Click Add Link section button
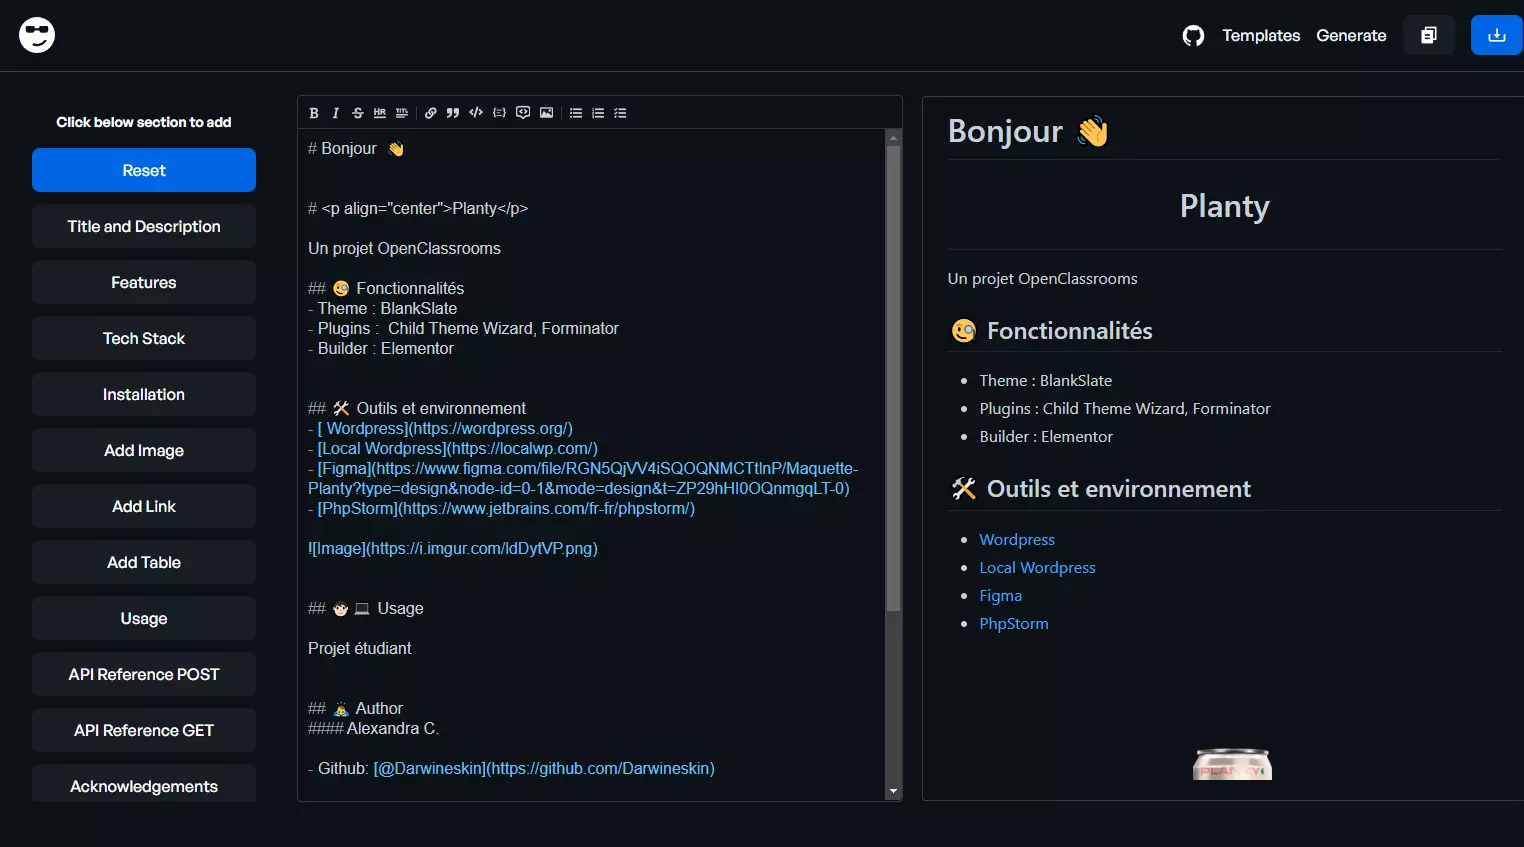Viewport: 1524px width, 847px height. click(144, 506)
